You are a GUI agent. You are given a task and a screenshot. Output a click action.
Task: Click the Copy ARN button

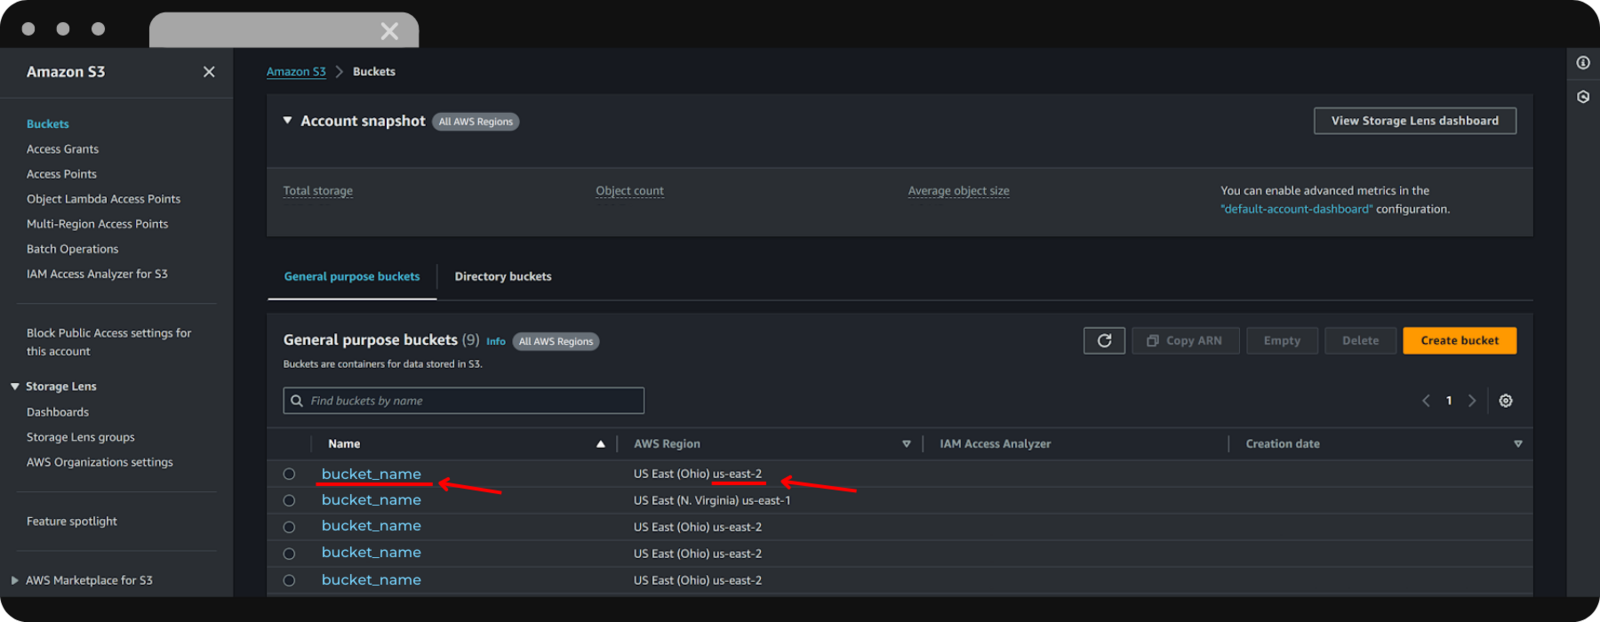point(1186,341)
